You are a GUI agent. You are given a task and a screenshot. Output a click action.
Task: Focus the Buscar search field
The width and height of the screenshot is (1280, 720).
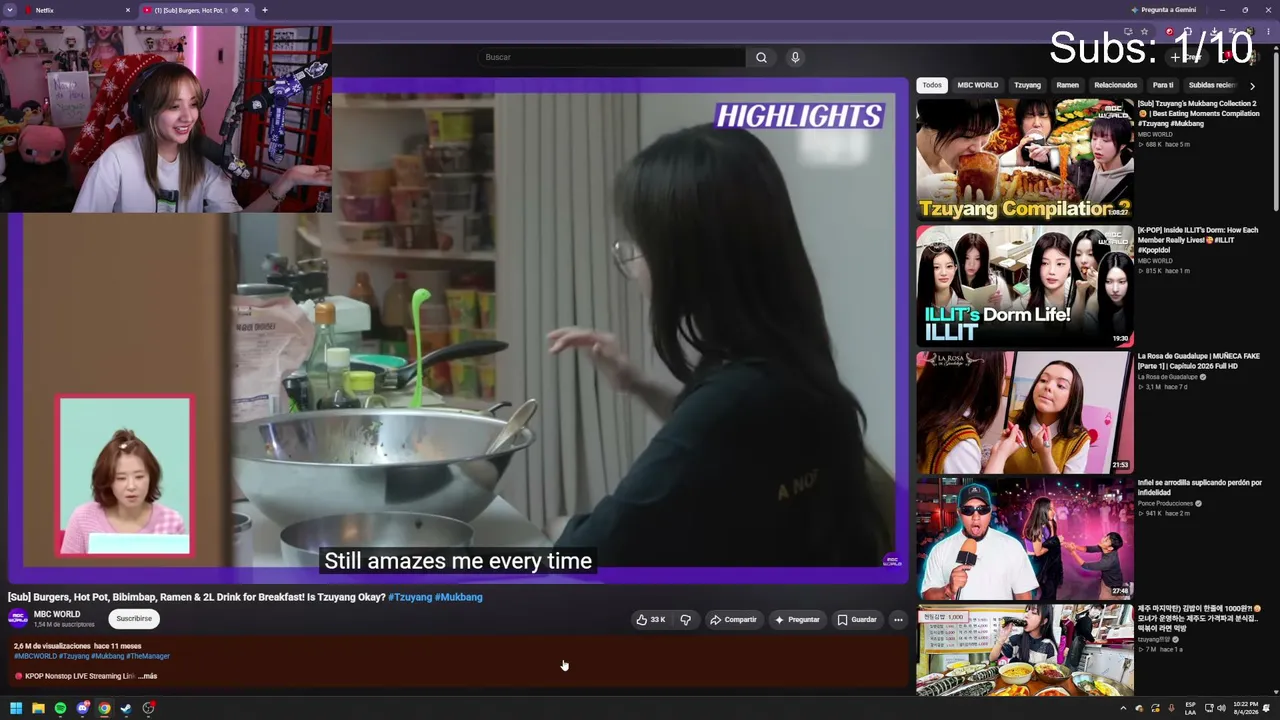[612, 58]
